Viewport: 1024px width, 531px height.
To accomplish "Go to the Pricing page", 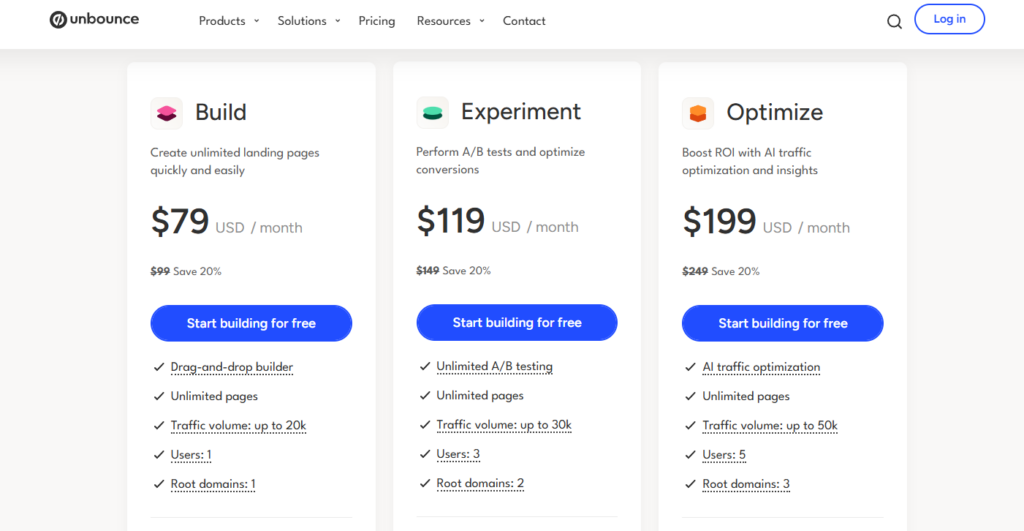I will coord(377,21).
